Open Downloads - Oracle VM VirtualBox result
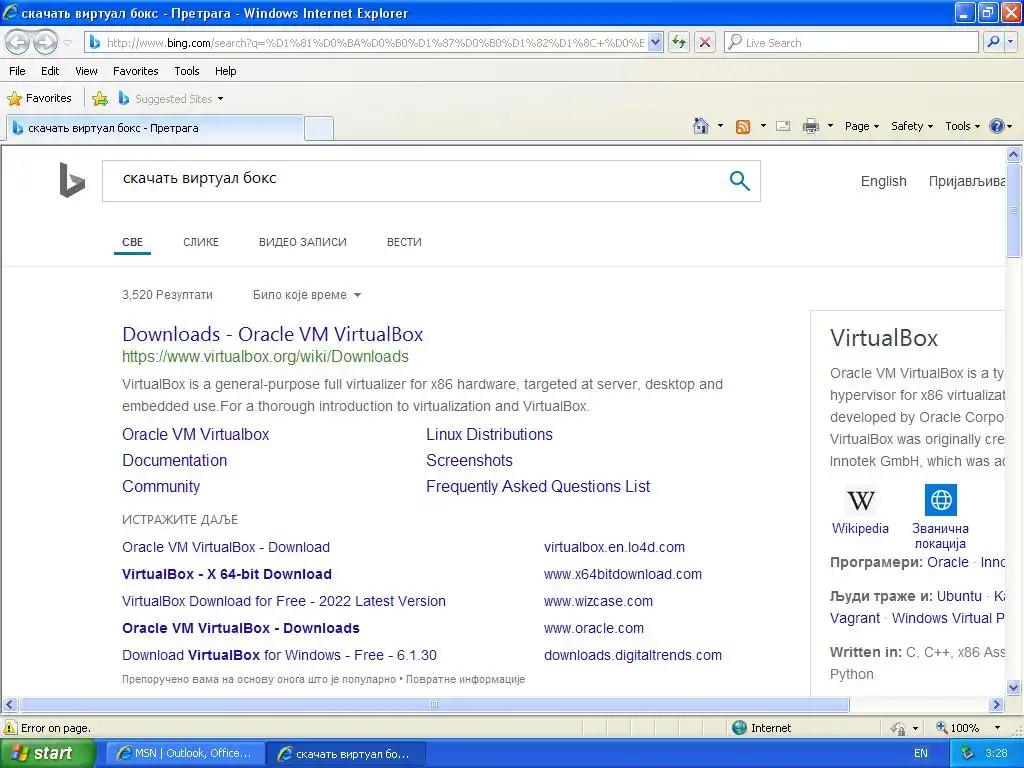The width and height of the screenshot is (1024, 768). 272,334
